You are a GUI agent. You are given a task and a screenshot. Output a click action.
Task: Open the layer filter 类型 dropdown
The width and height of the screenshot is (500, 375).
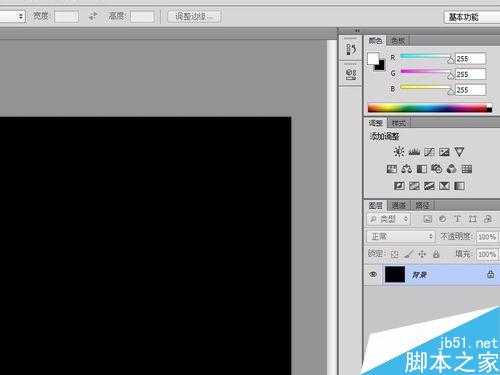(x=389, y=219)
